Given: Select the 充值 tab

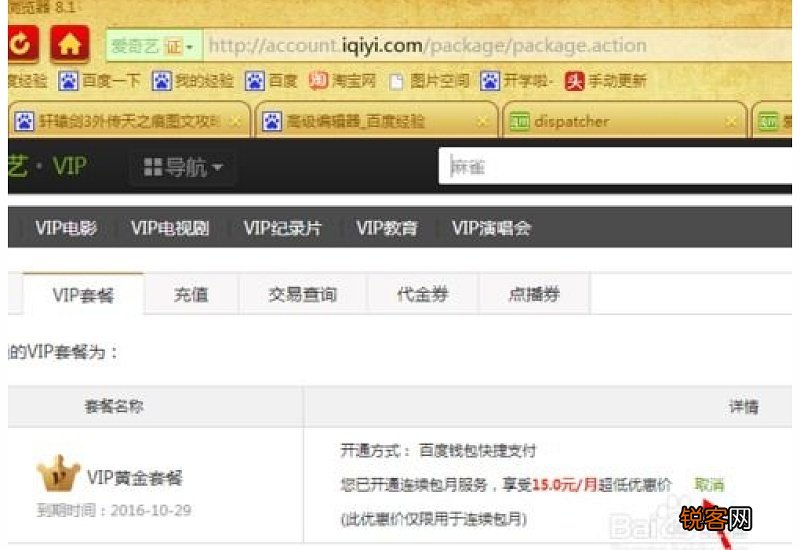Looking at the screenshot, I should click(x=191, y=294).
